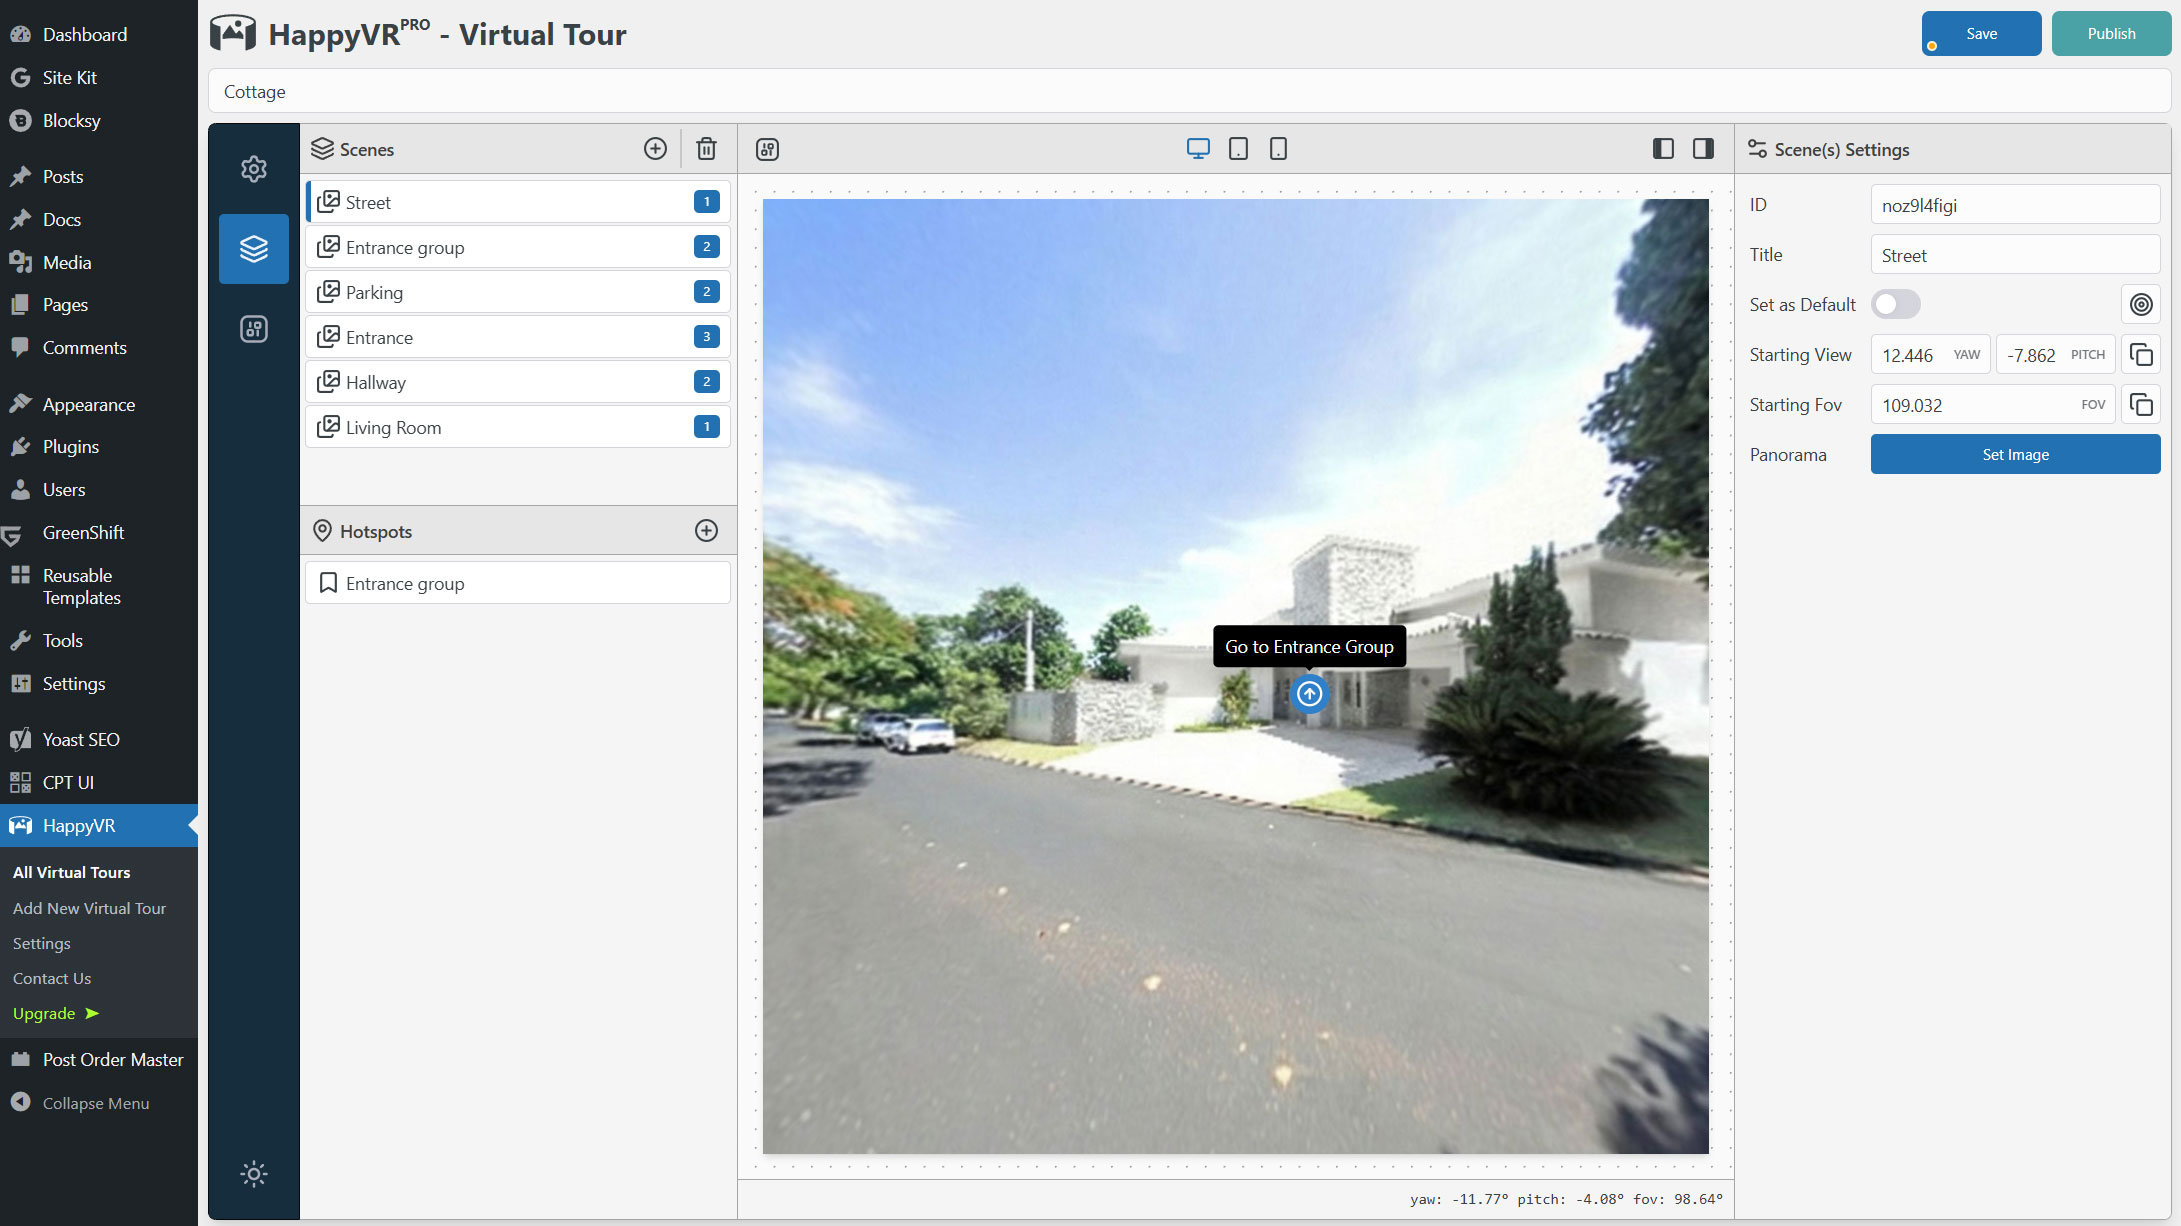This screenshot has height=1226, width=2181.
Task: Click the delete scene trash icon
Action: (706, 149)
